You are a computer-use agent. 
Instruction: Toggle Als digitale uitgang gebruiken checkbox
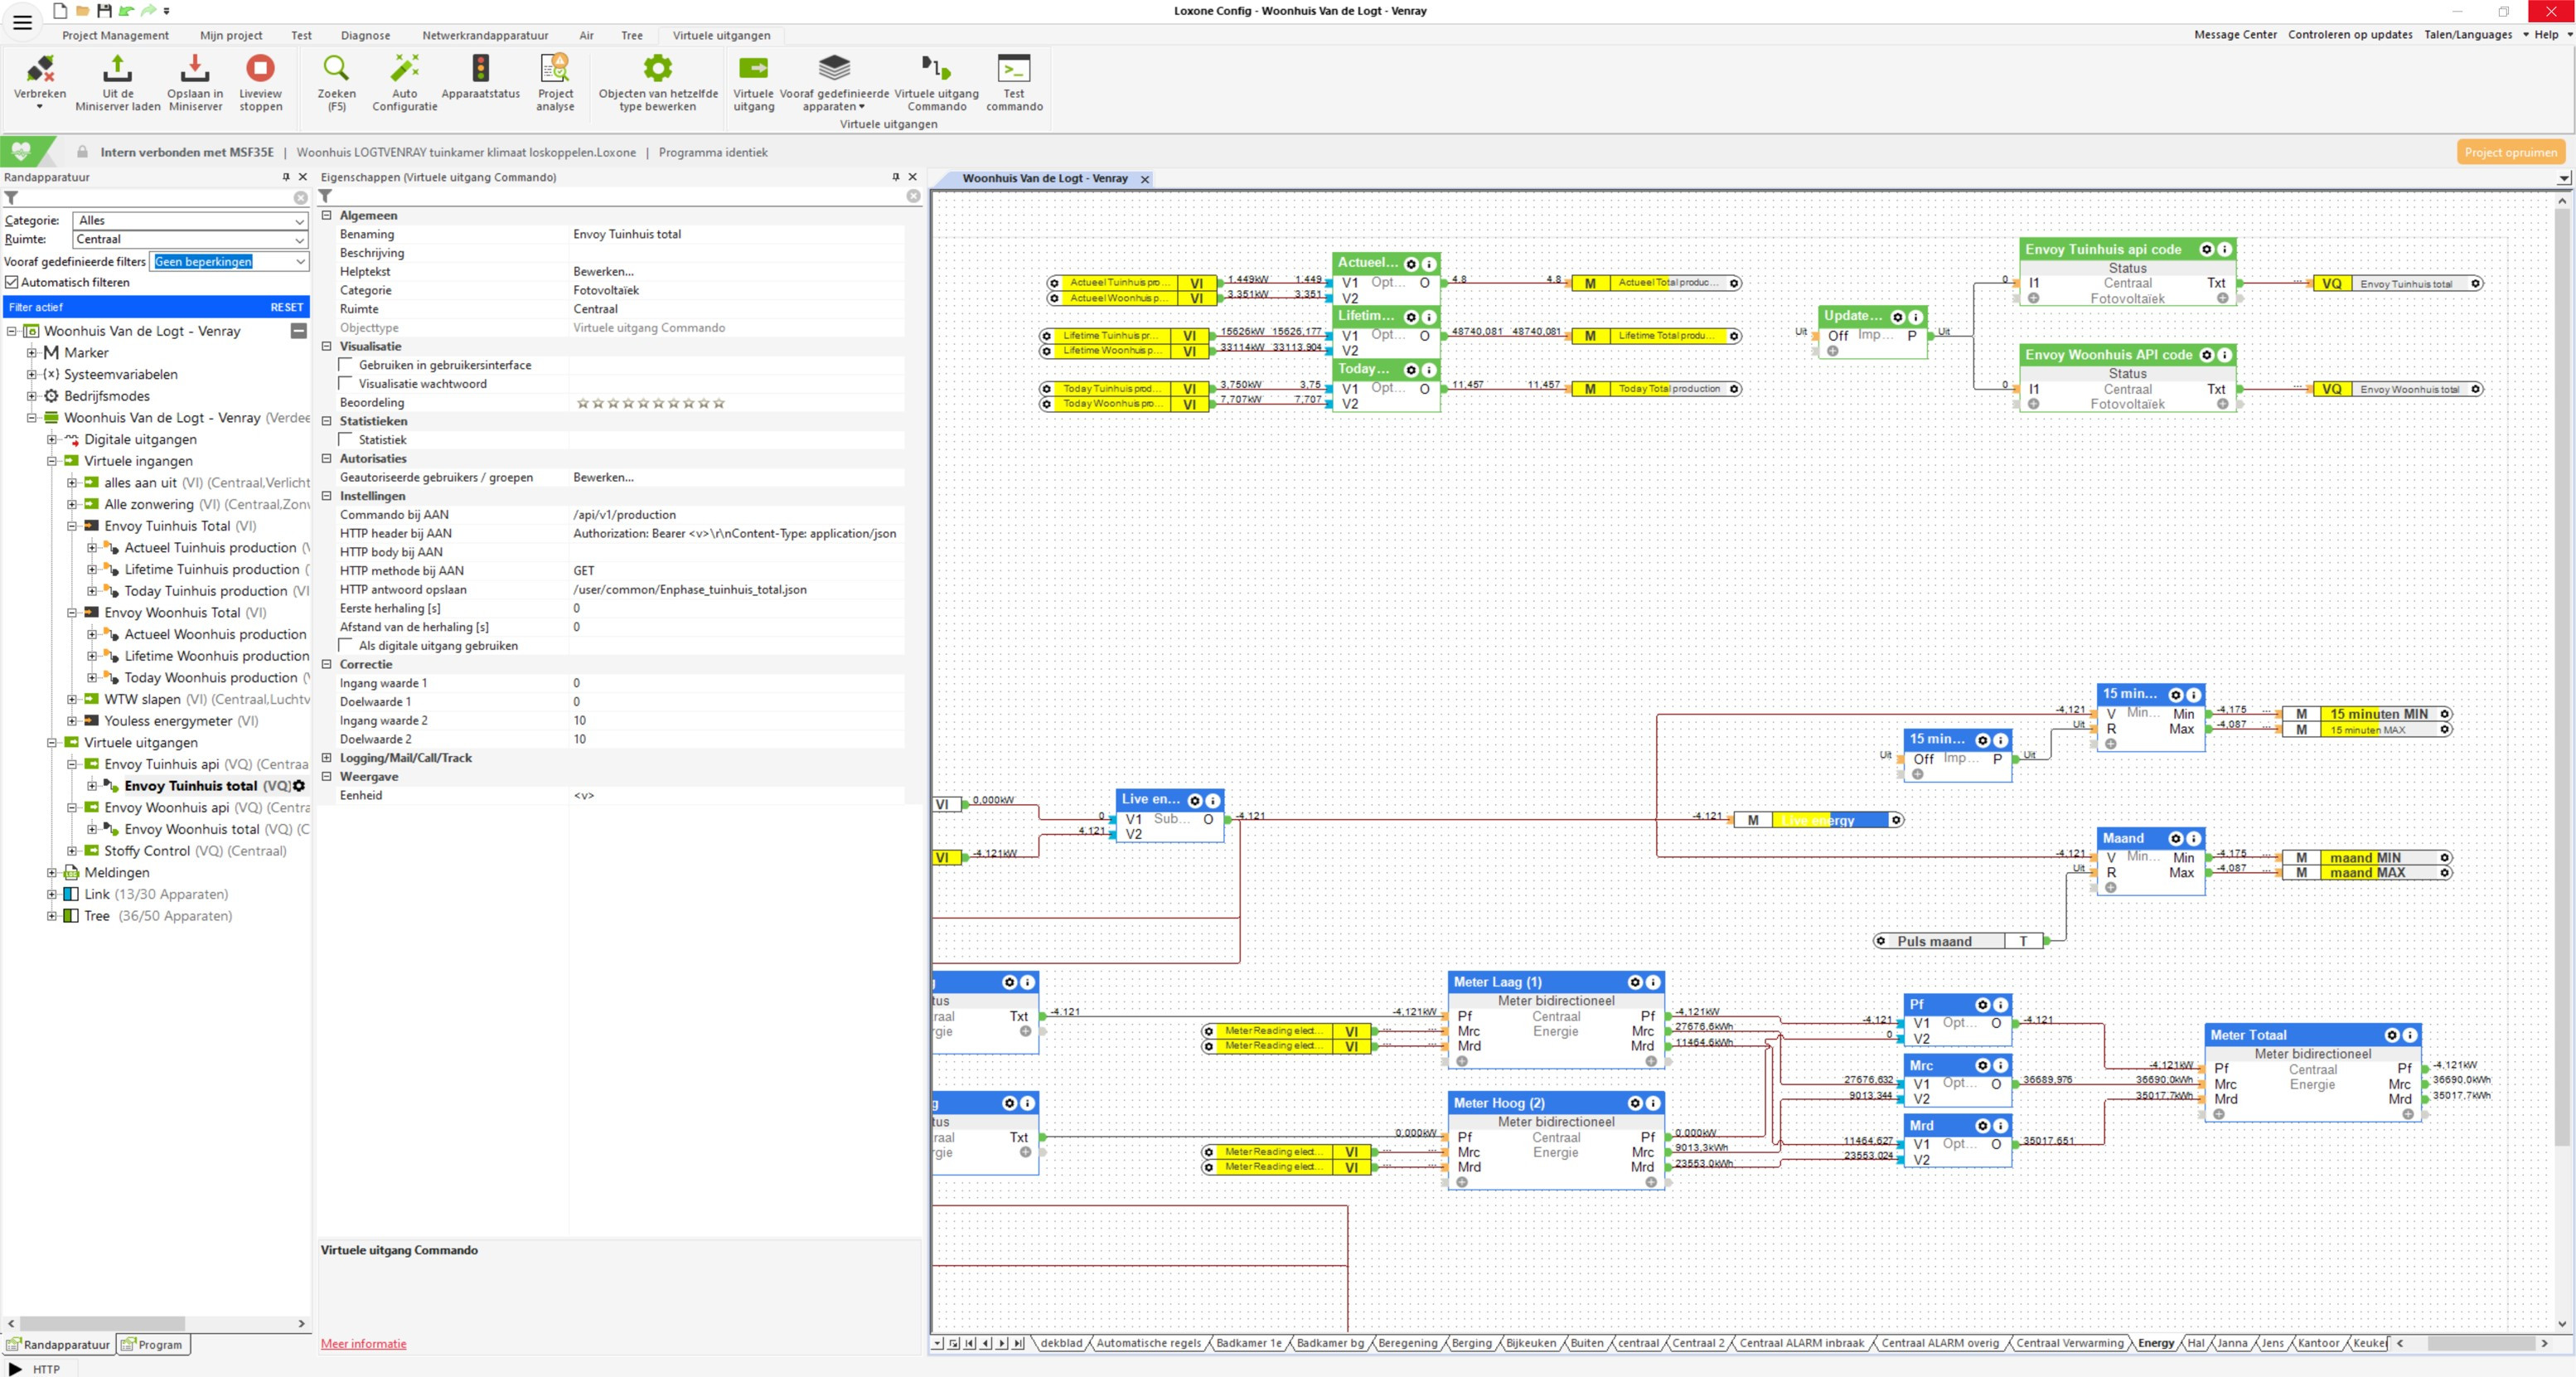[x=346, y=646]
